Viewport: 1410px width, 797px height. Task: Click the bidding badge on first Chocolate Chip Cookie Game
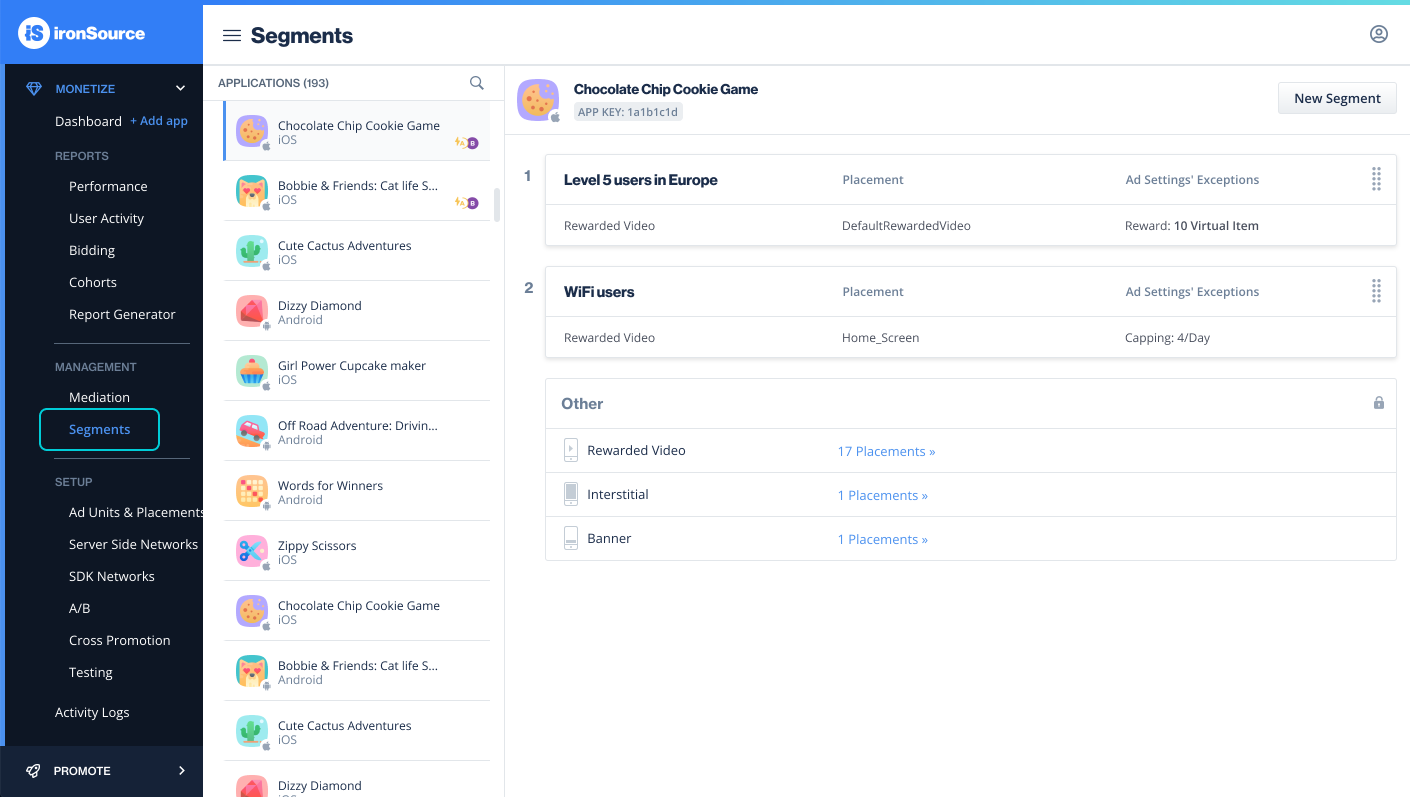pyautogui.click(x=467, y=143)
